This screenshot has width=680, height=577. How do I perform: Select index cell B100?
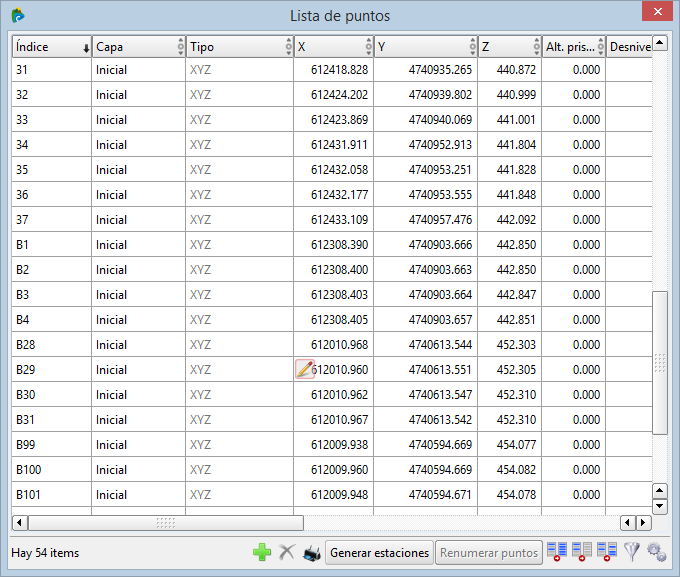pos(52,469)
